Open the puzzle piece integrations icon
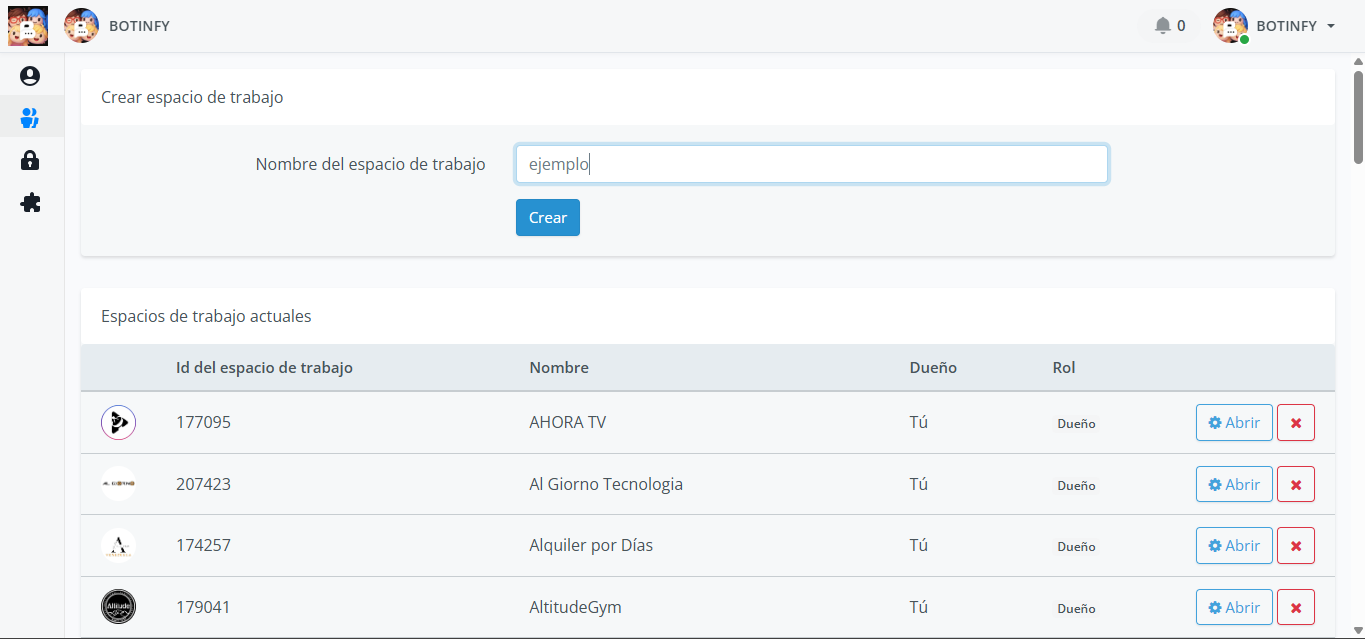Viewport: 1365px width, 639px height. (x=30, y=203)
